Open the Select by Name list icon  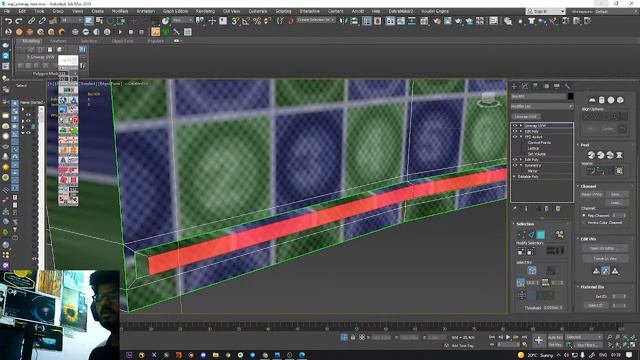(99, 20)
